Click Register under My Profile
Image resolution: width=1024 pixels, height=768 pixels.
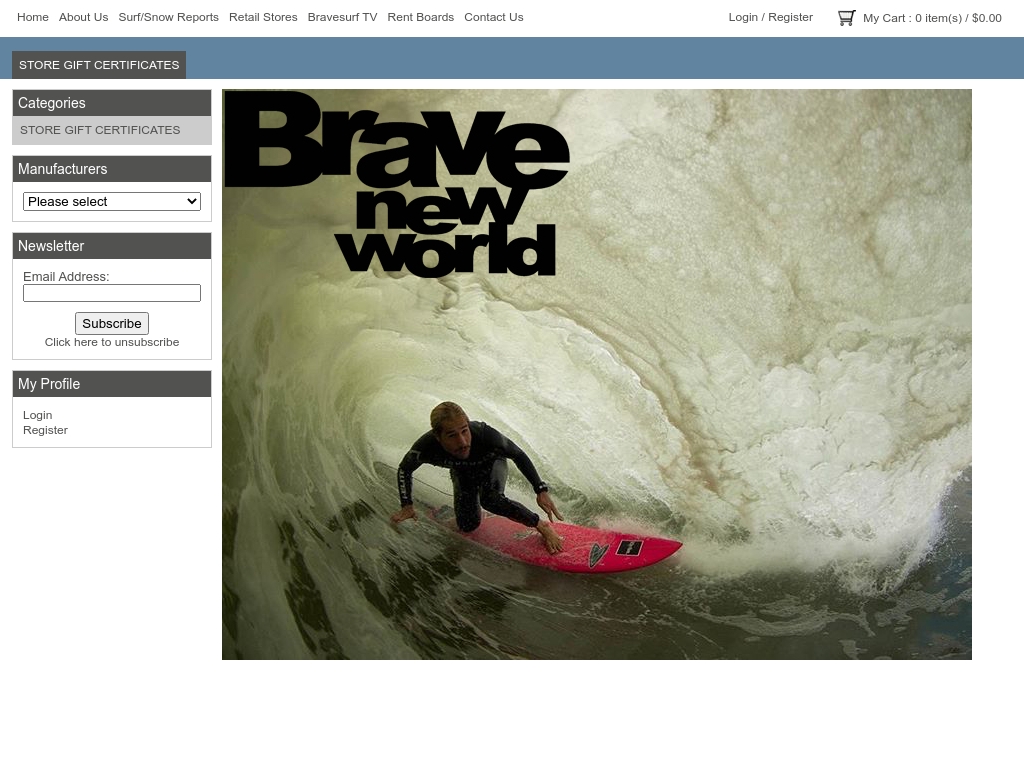pos(45,430)
